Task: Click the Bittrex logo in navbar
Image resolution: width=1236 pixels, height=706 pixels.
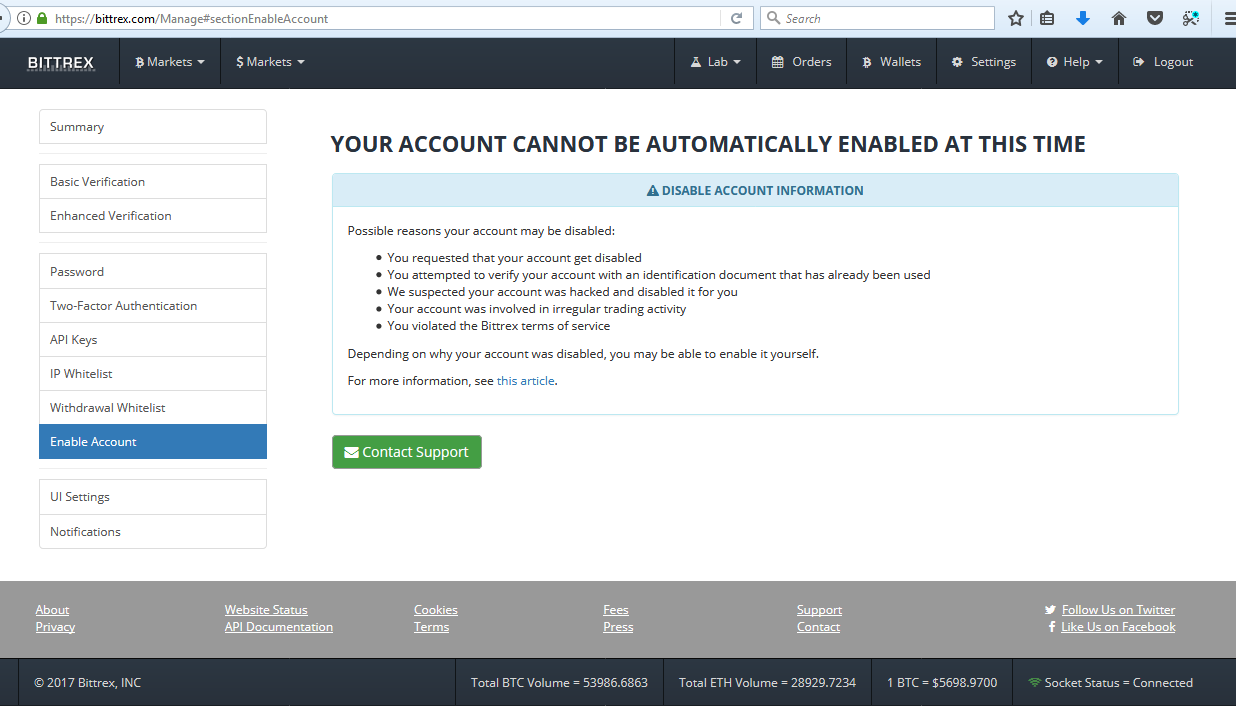Action: coord(60,62)
